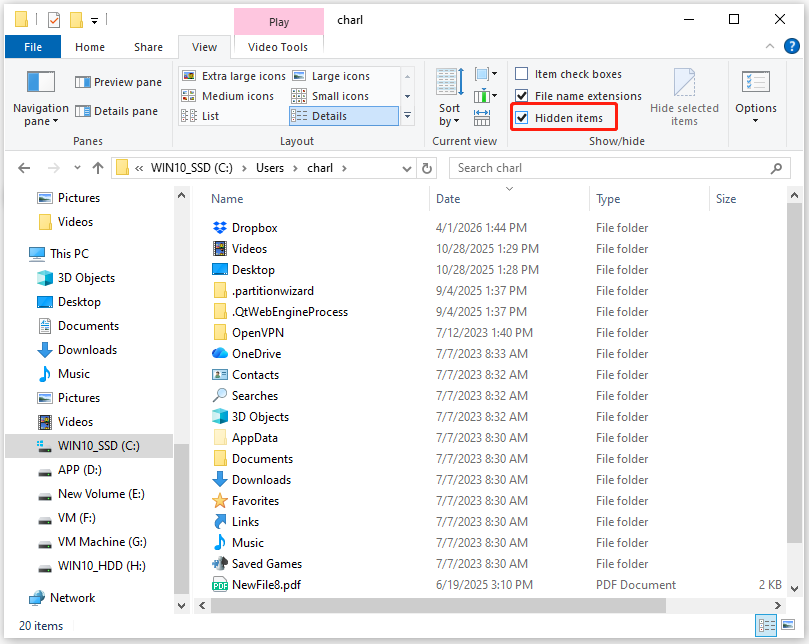
Task: Uncheck Hidden items checkbox
Action: (x=522, y=118)
